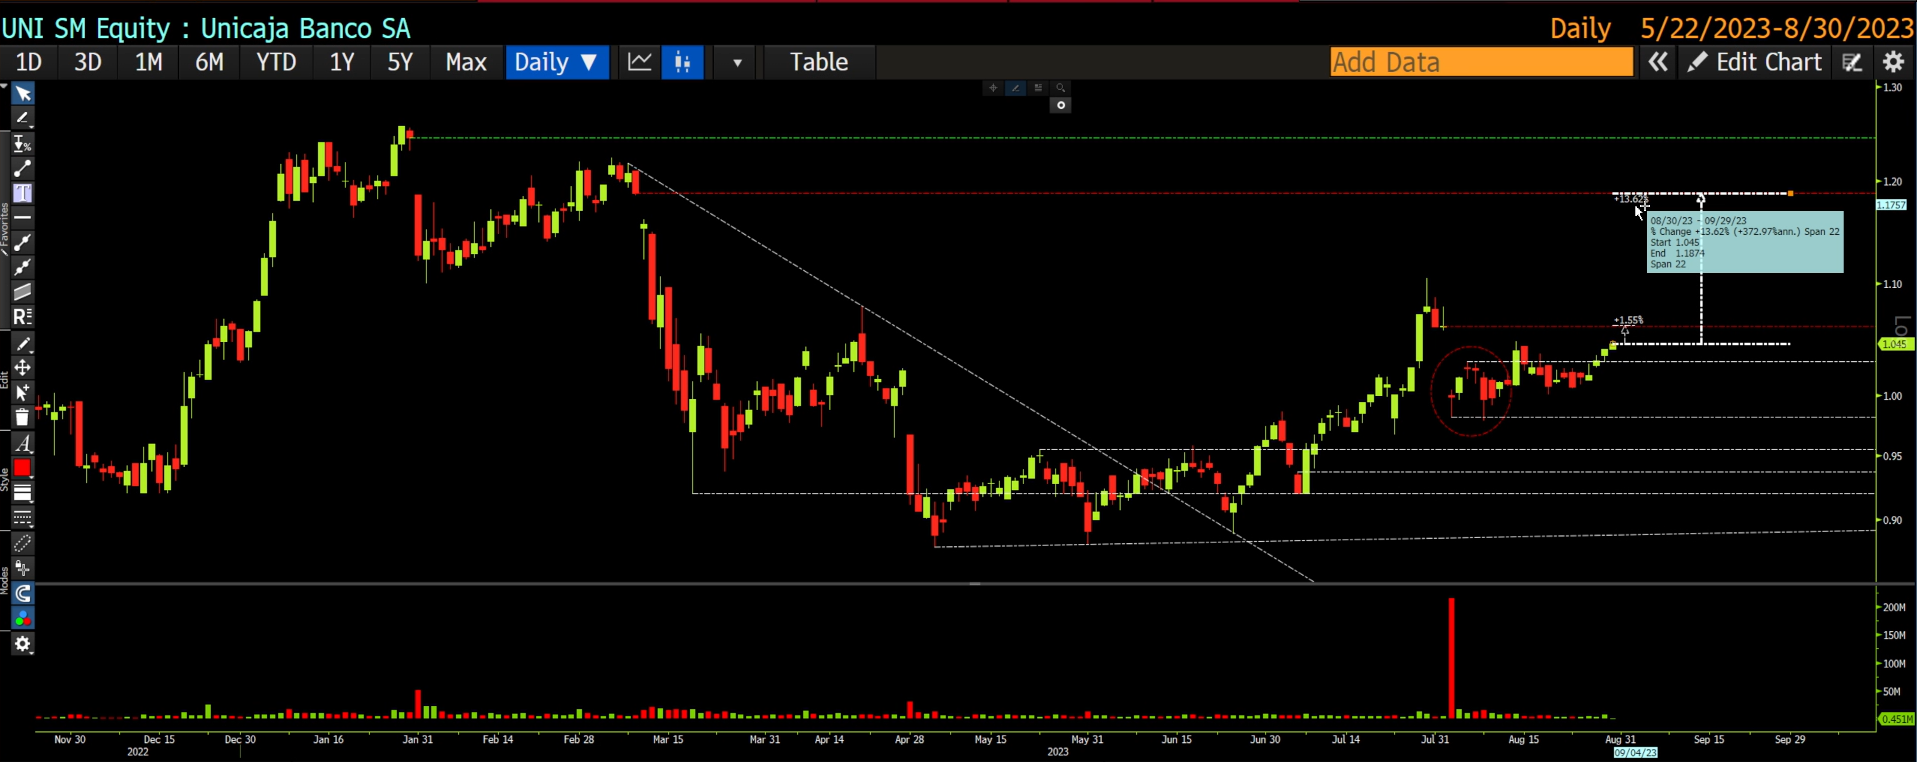Click the 0.451M volume label
This screenshot has height=762, width=1917.
pyautogui.click(x=1896, y=719)
